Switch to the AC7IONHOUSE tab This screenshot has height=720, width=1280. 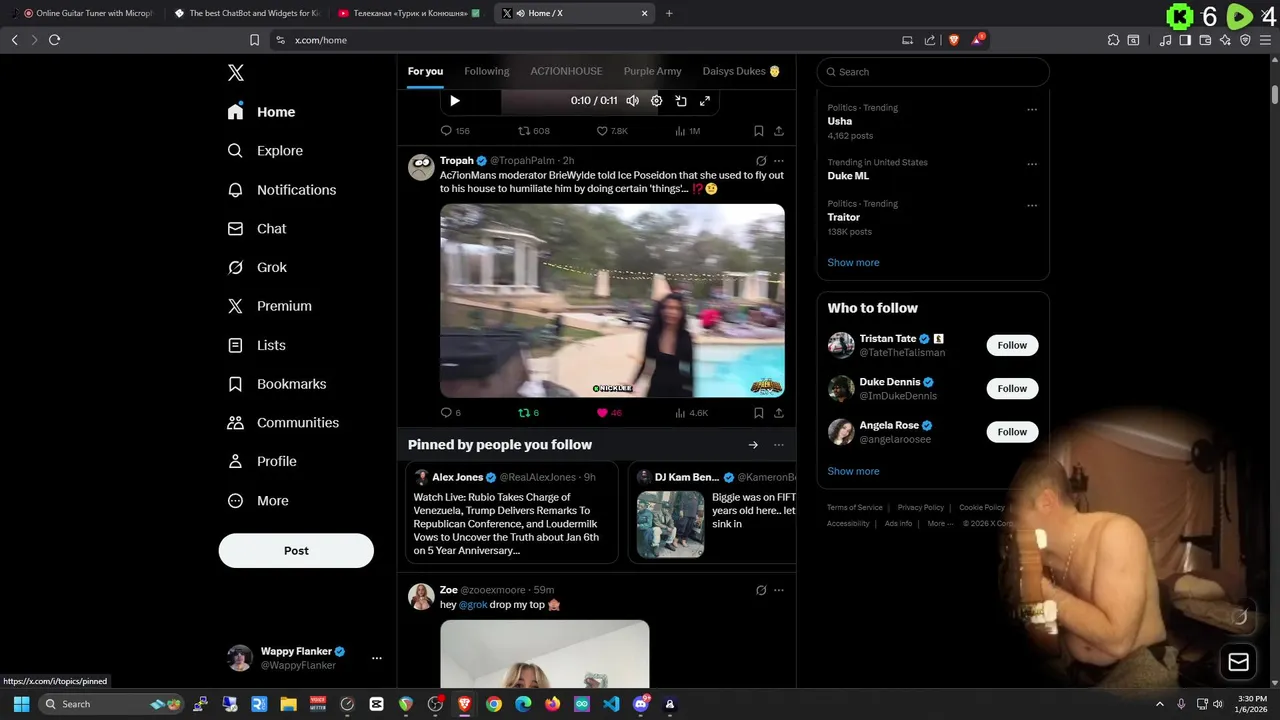pos(566,71)
